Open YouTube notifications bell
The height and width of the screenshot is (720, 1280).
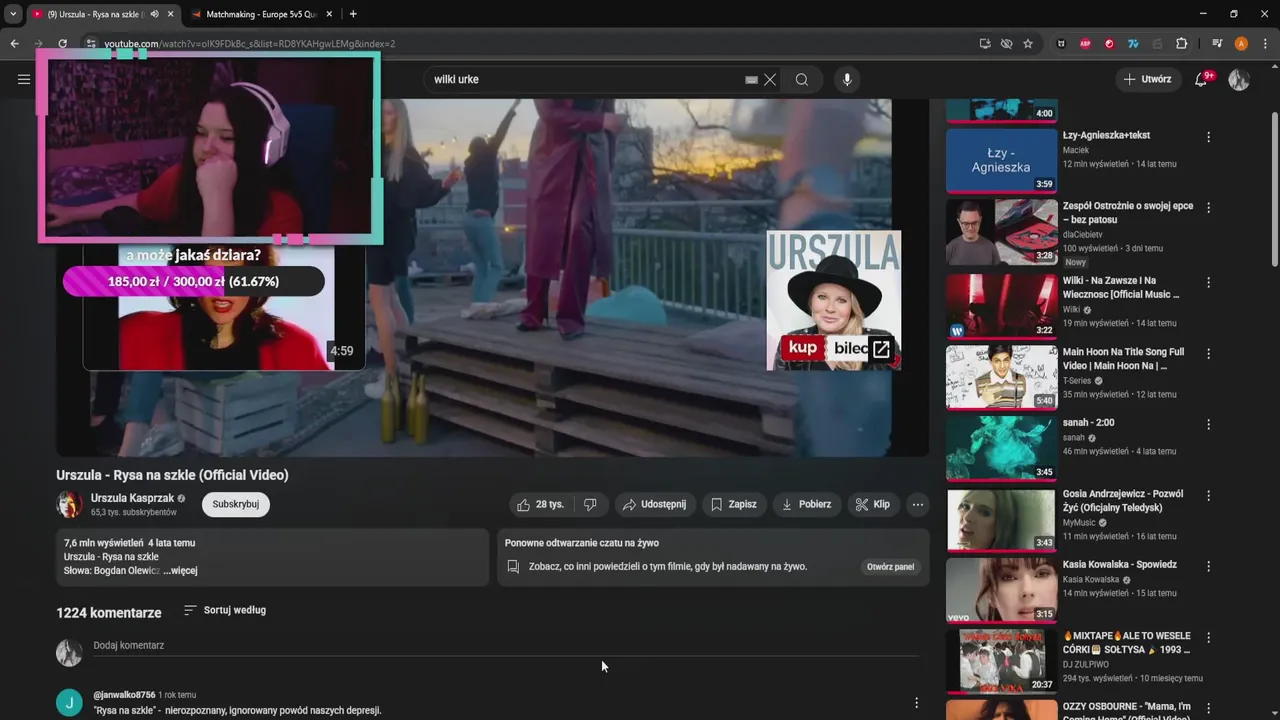coord(1202,79)
